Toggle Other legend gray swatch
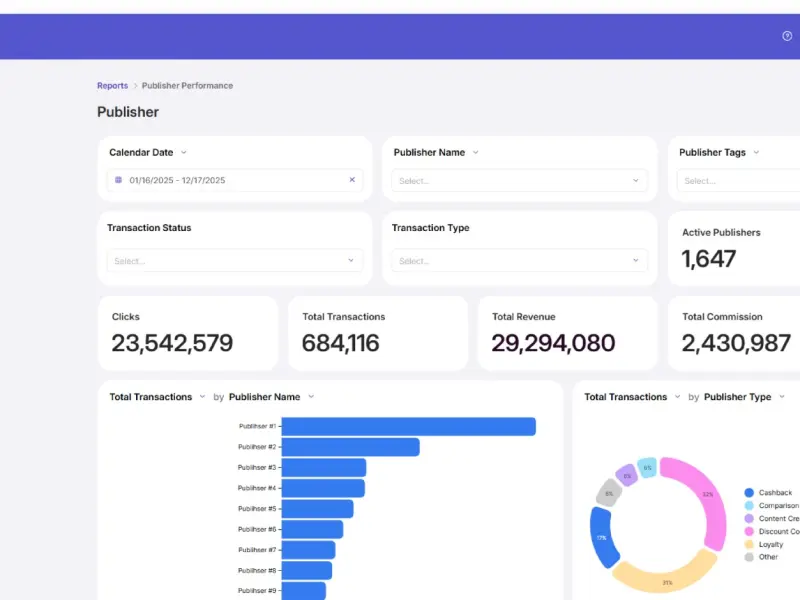800x600 pixels. (749, 557)
